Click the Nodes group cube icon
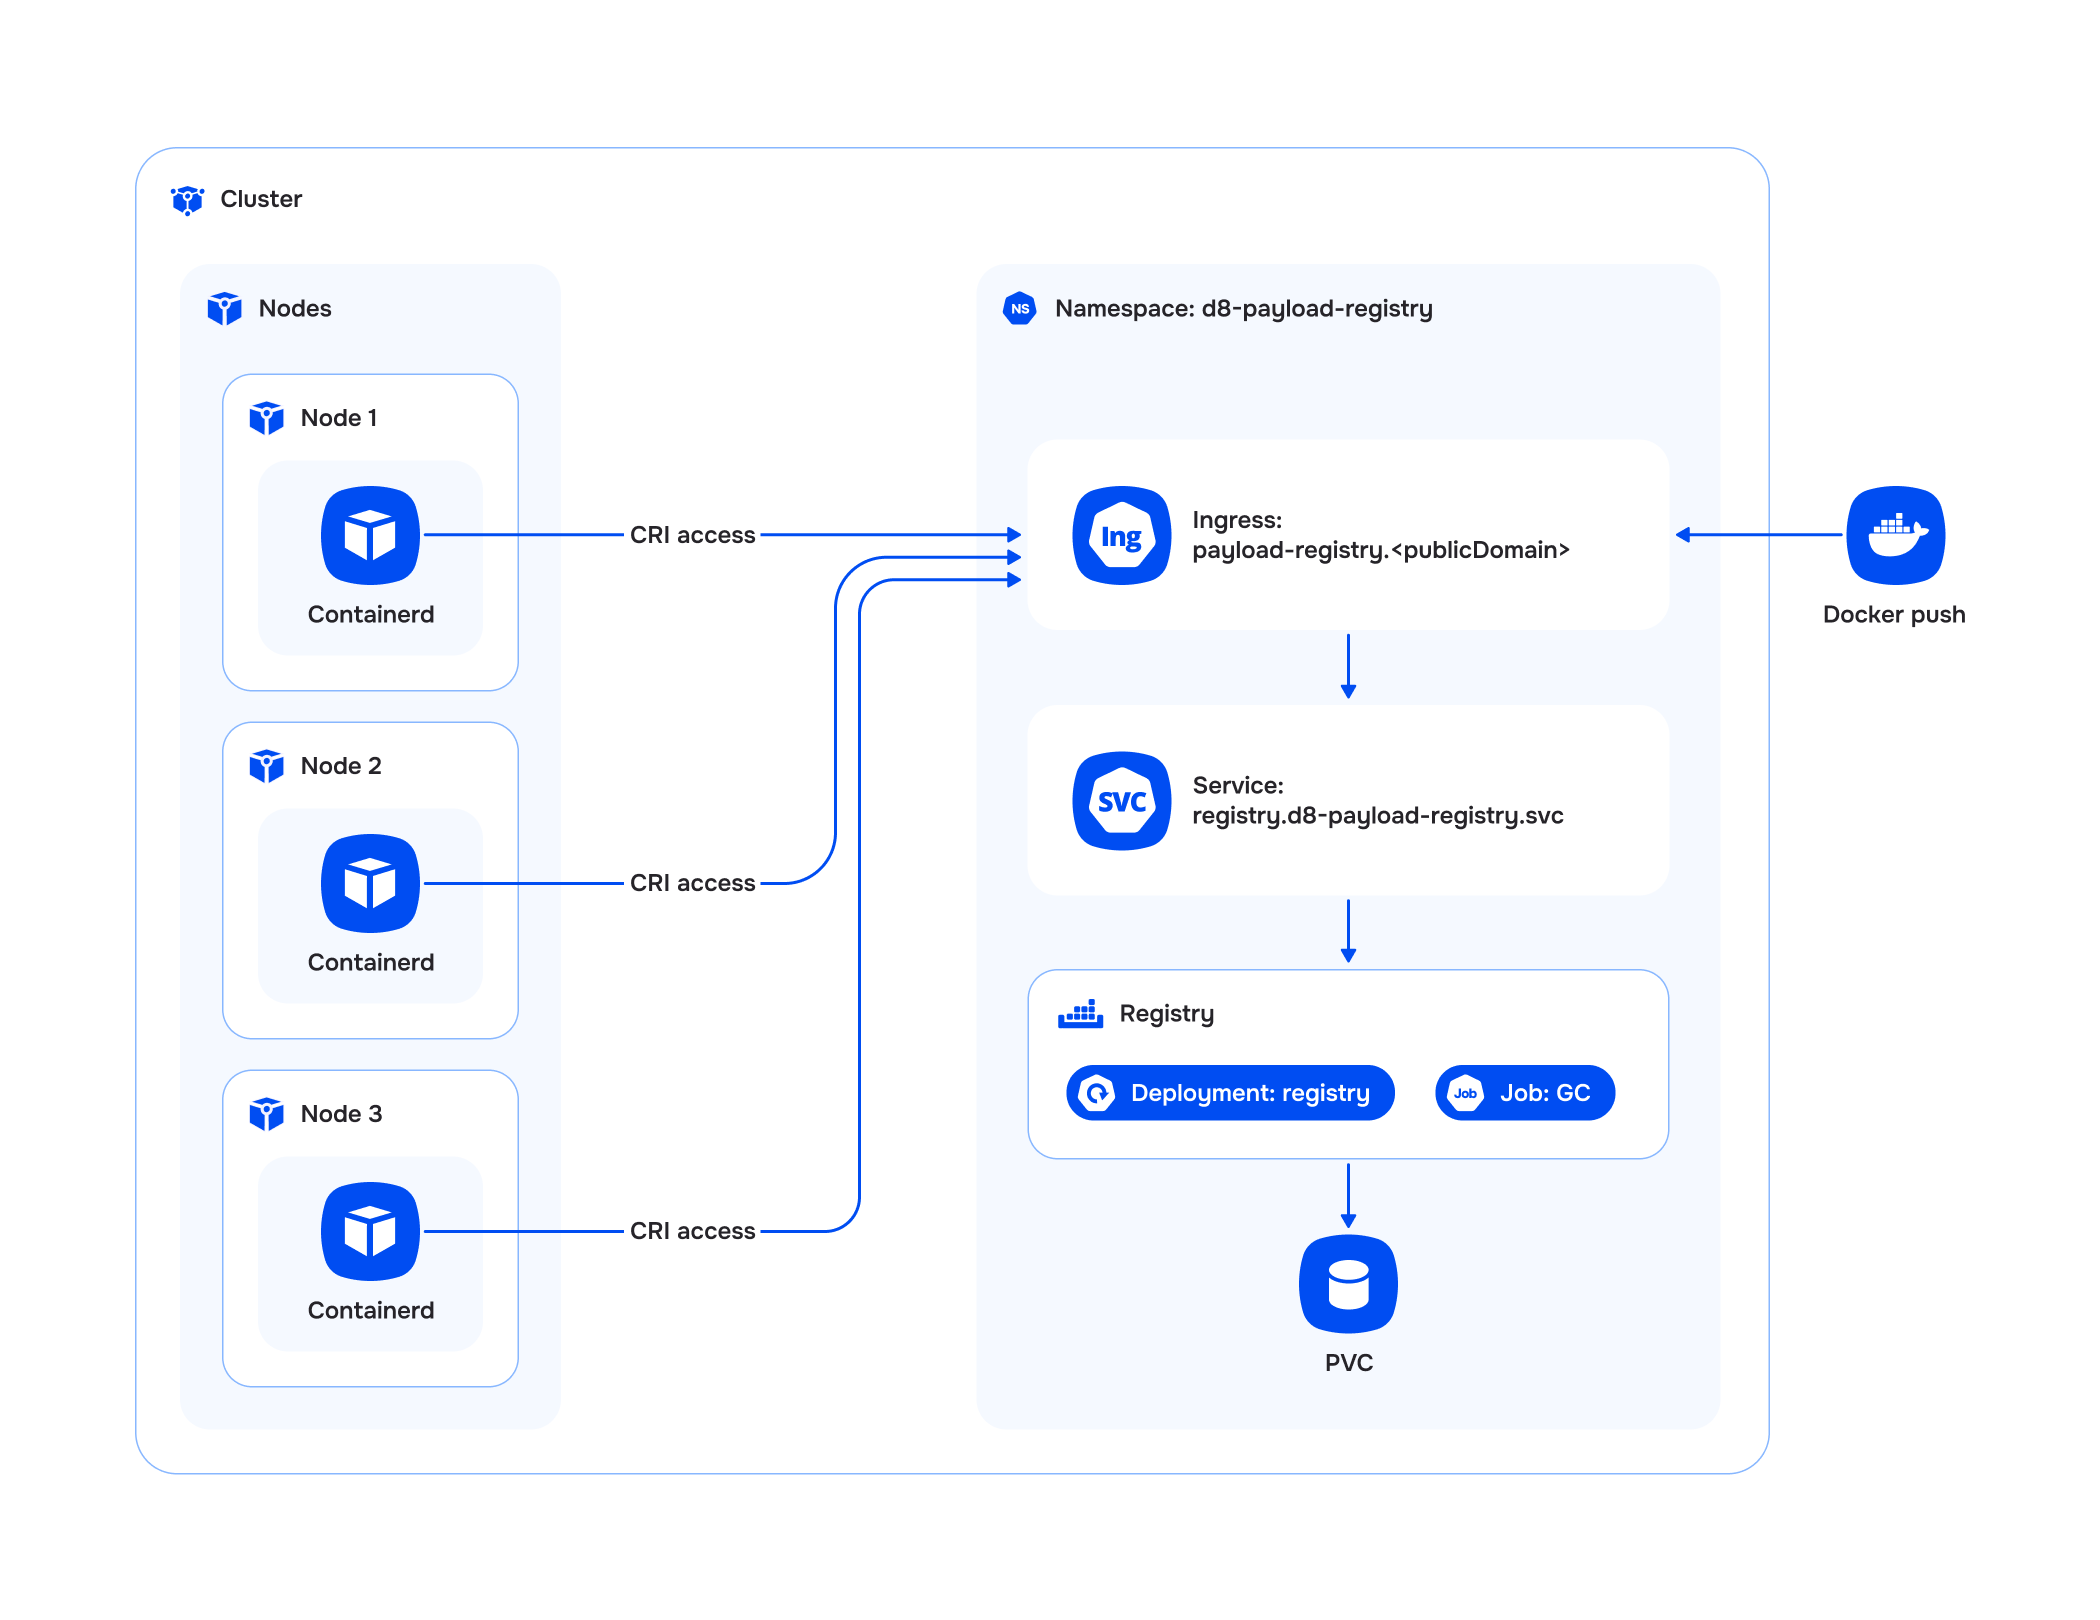 pyautogui.click(x=224, y=308)
